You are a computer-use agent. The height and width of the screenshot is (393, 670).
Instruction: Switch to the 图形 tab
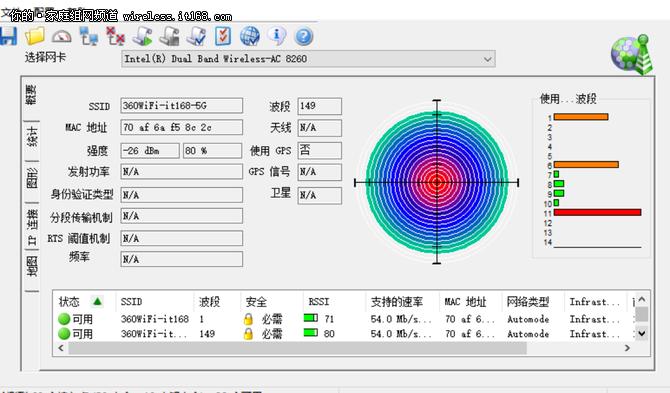(32, 178)
